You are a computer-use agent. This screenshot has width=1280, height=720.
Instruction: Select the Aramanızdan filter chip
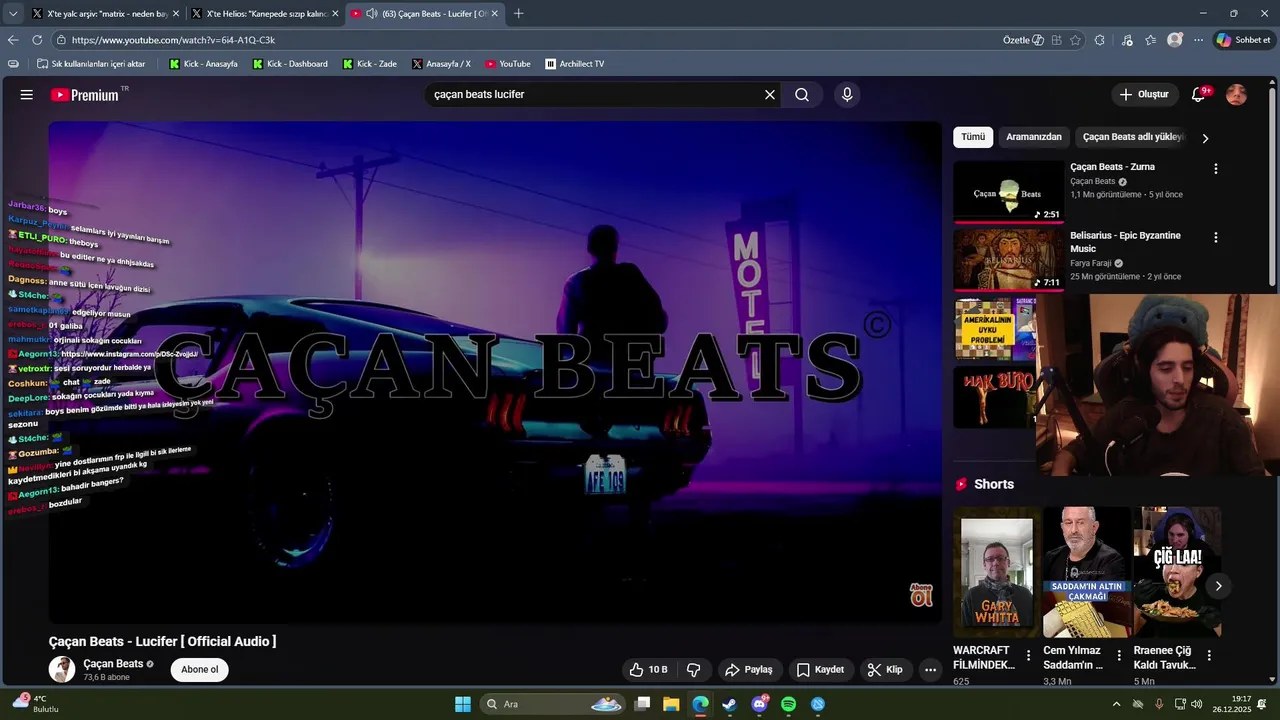(1034, 137)
